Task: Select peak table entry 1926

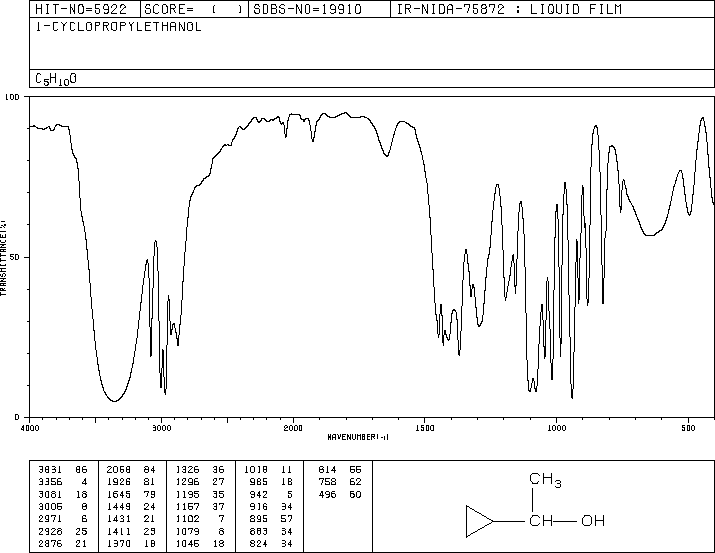Action: (x=131, y=482)
